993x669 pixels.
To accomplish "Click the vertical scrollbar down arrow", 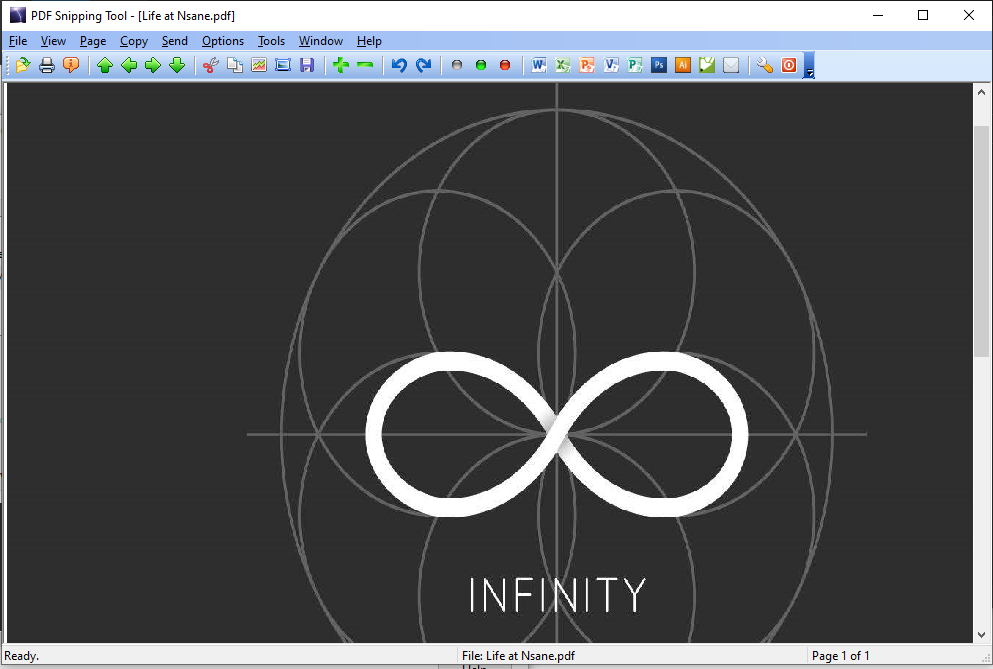I will (981, 634).
